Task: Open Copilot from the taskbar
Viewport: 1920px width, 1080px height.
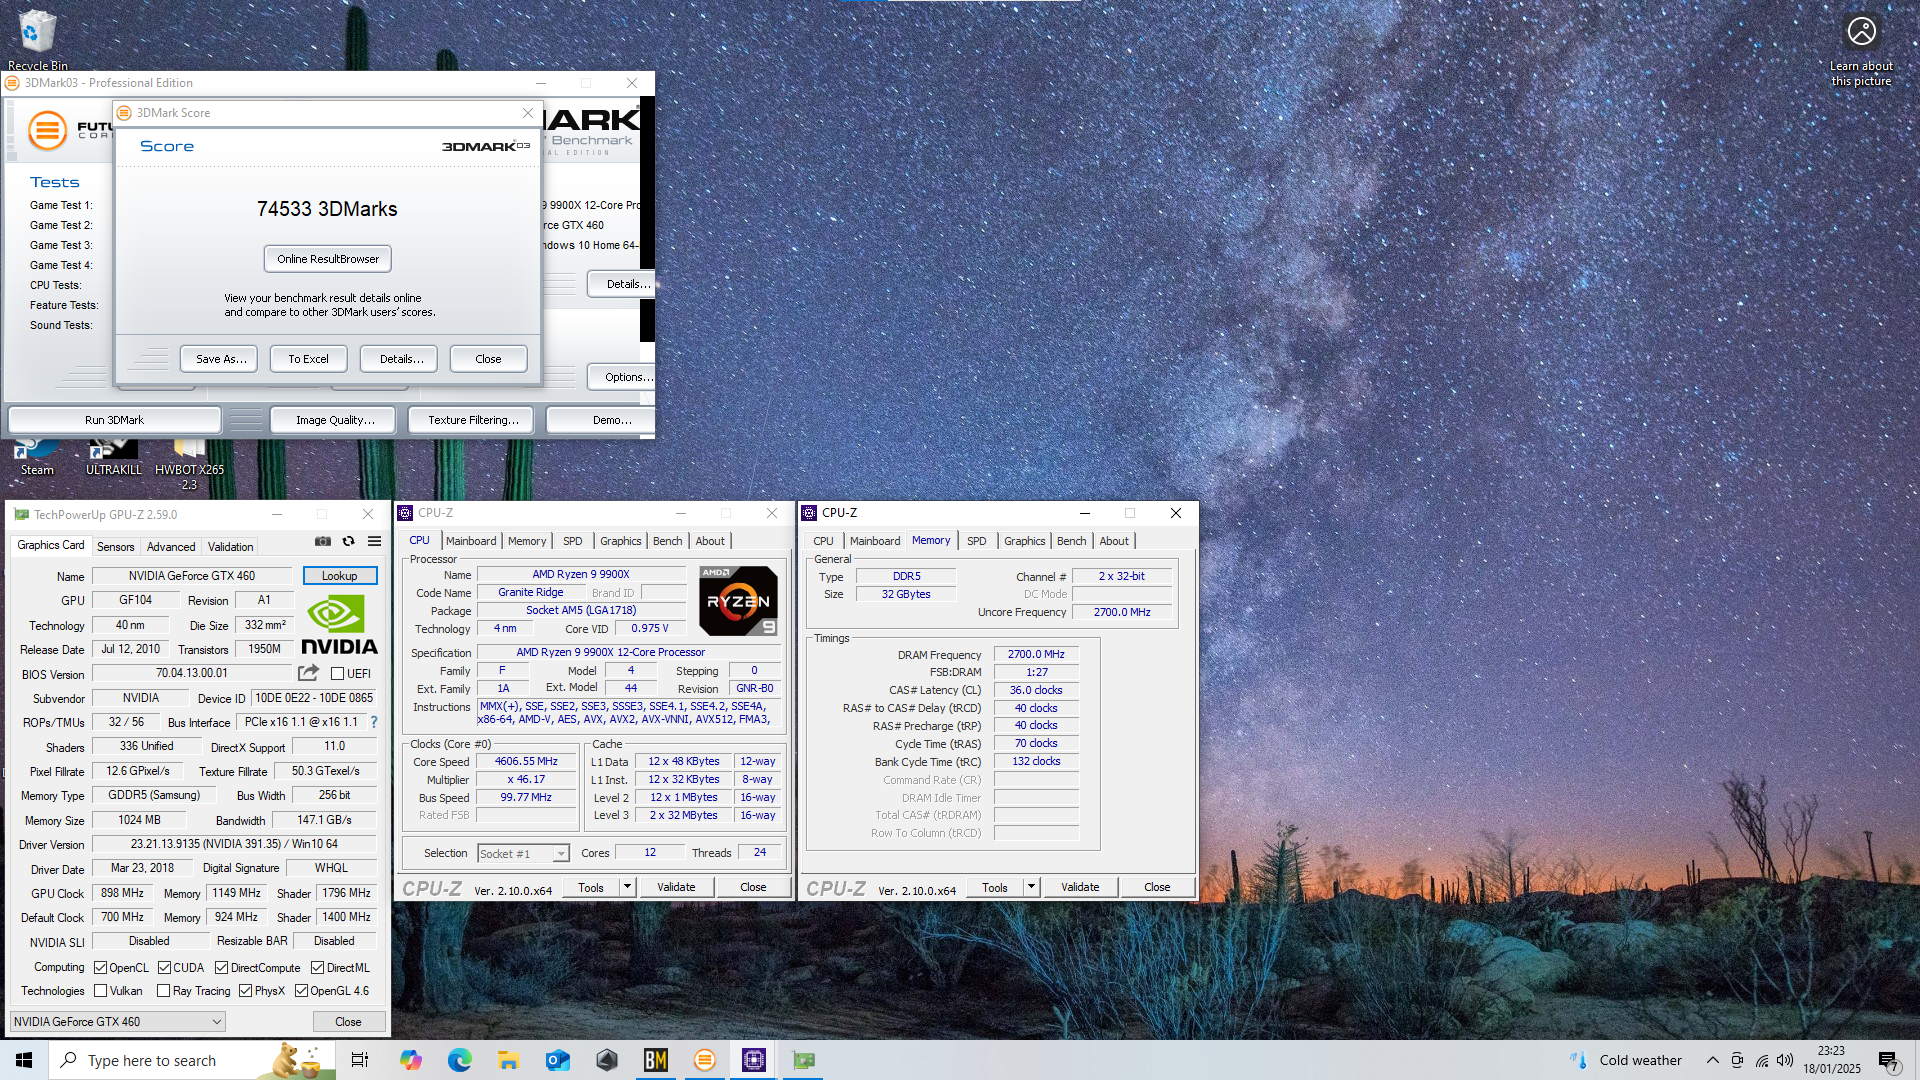Action: click(410, 1060)
